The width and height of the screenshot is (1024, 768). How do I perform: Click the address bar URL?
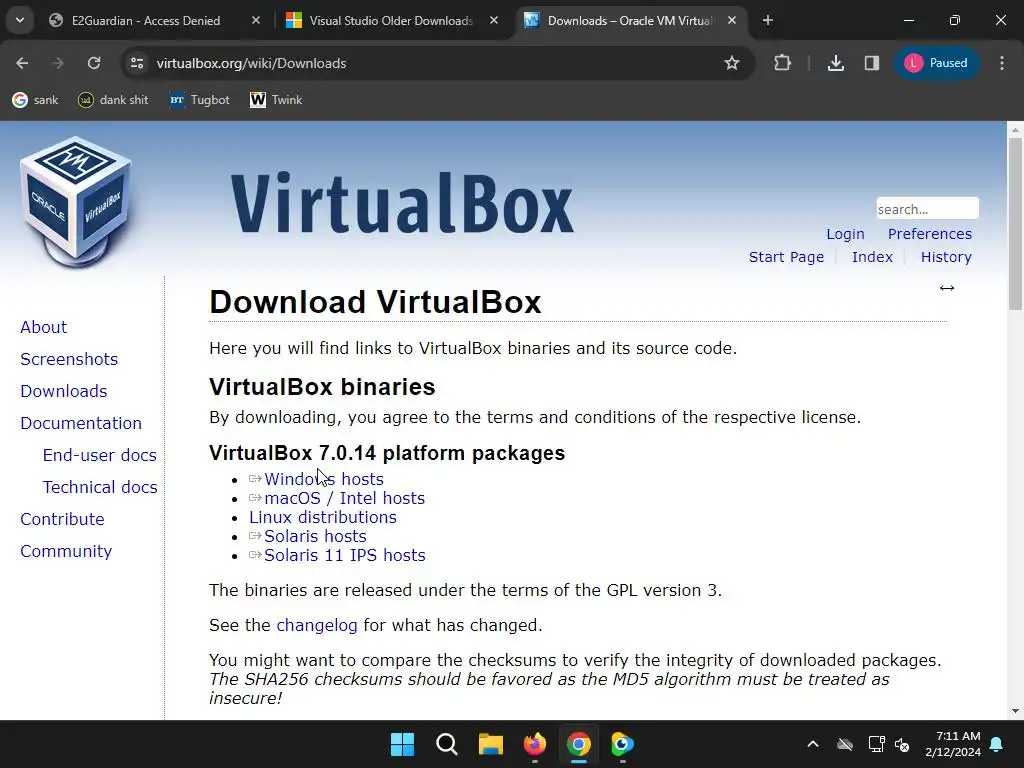(x=251, y=63)
